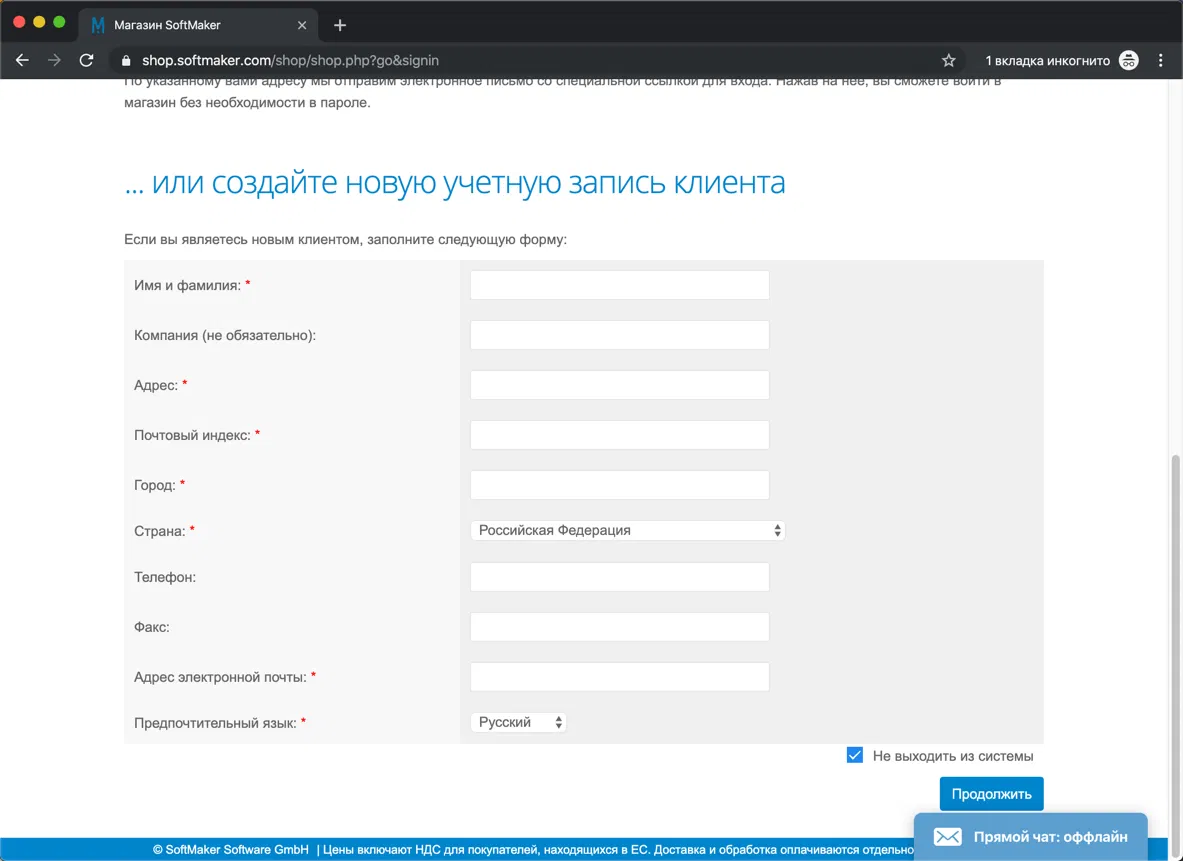
Task: Click the bookmark star icon
Action: pyautogui.click(x=947, y=60)
